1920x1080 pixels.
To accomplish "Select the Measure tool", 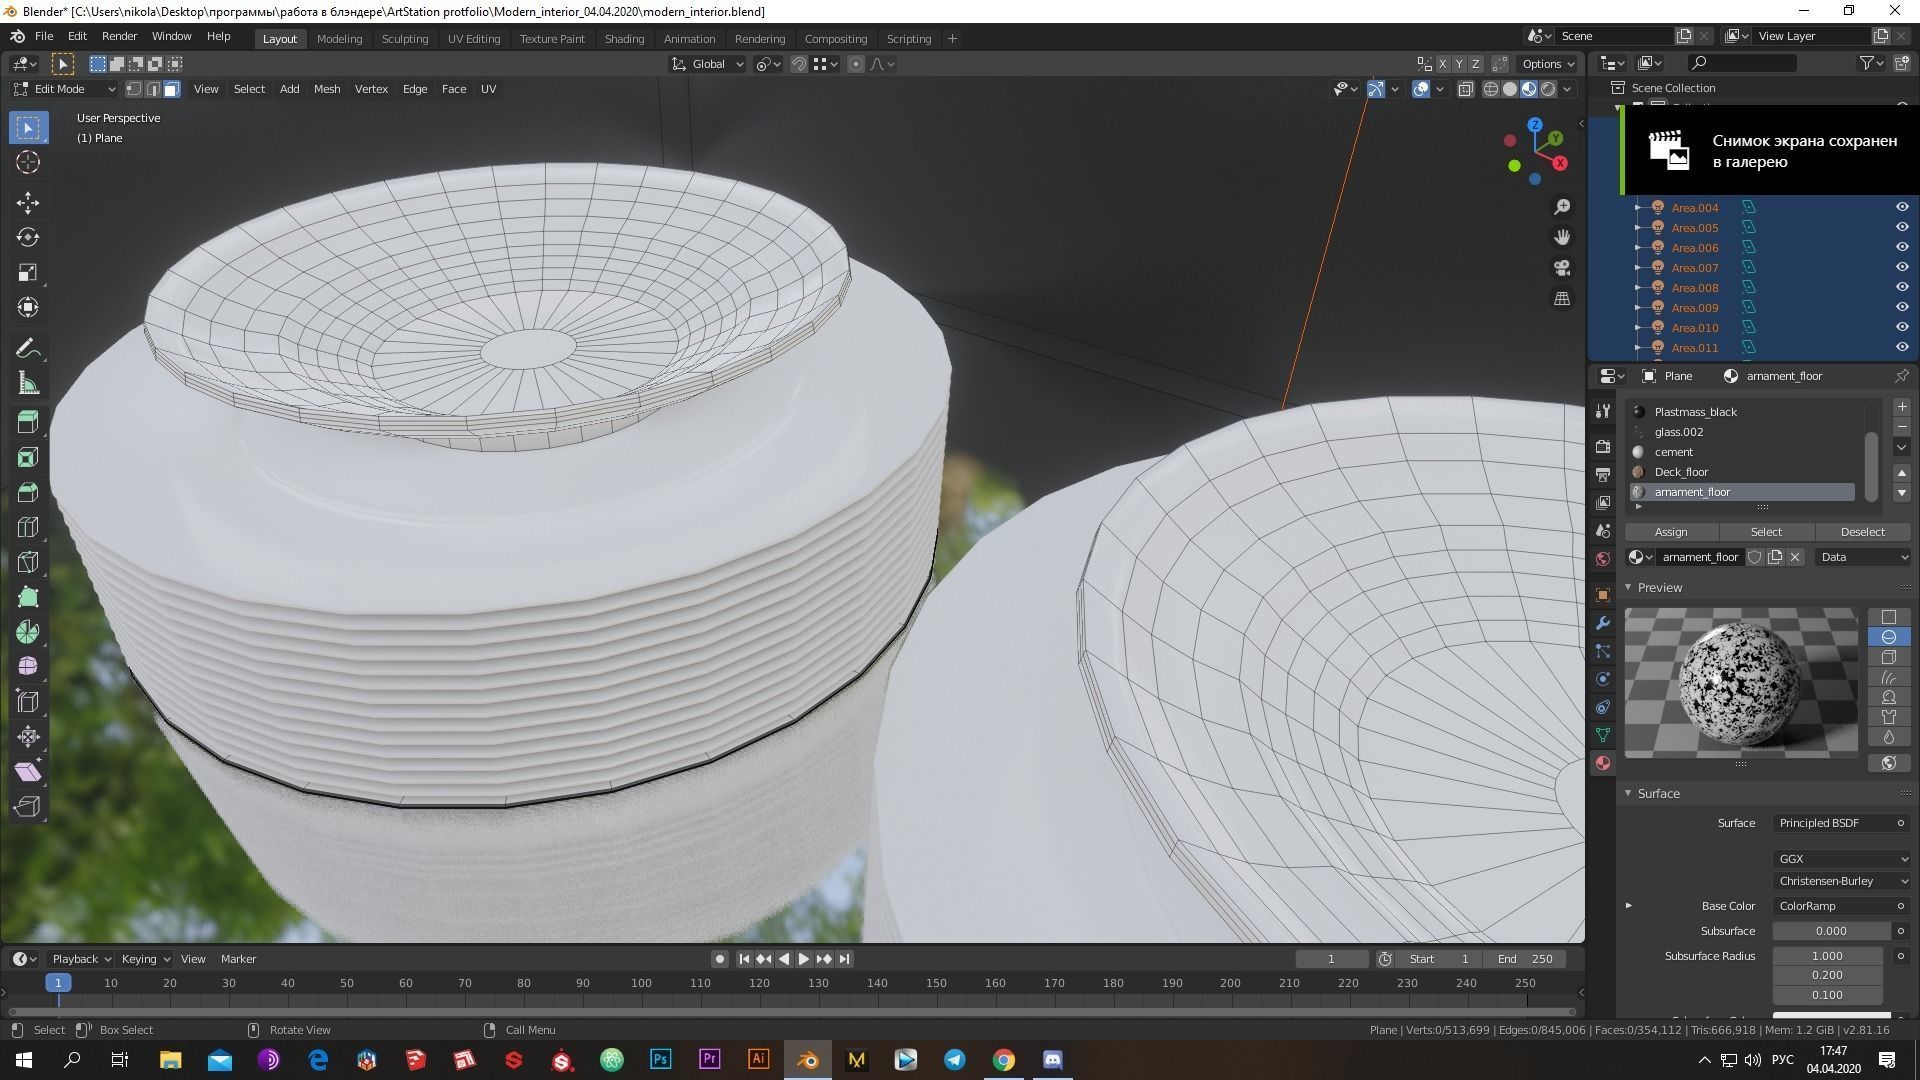I will pos(28,384).
